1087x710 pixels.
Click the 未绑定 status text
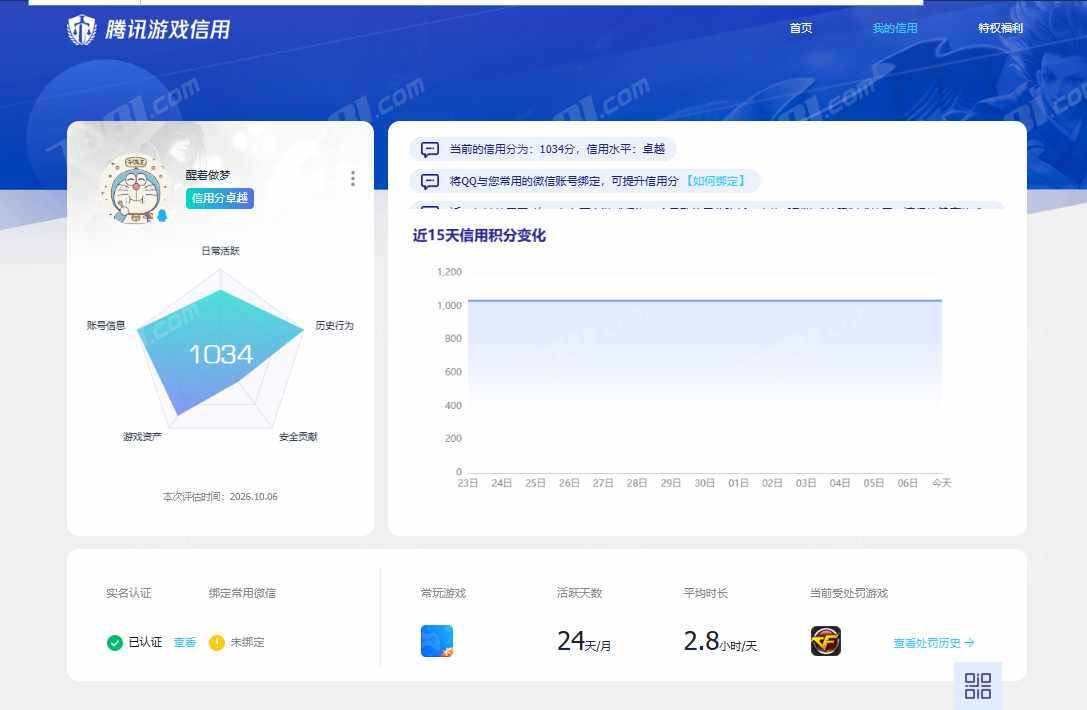coord(247,643)
